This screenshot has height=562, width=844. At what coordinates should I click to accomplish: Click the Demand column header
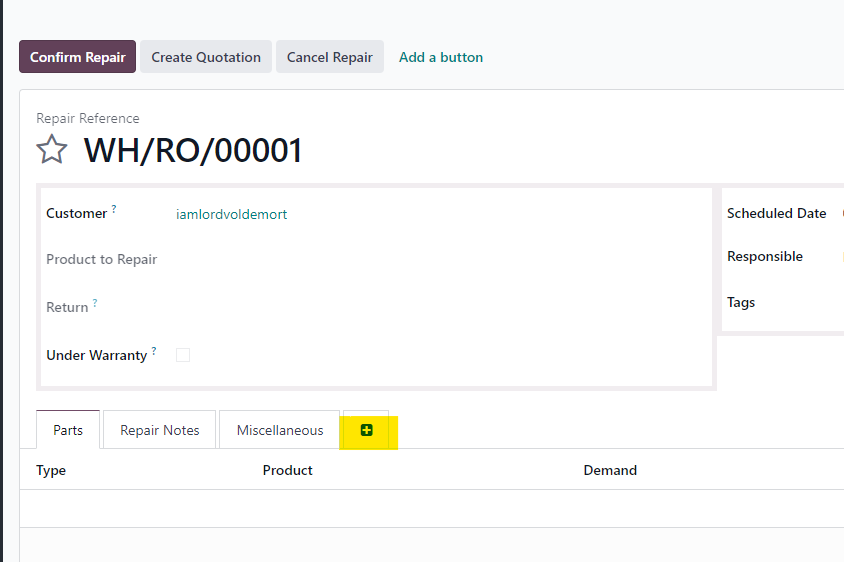(610, 470)
